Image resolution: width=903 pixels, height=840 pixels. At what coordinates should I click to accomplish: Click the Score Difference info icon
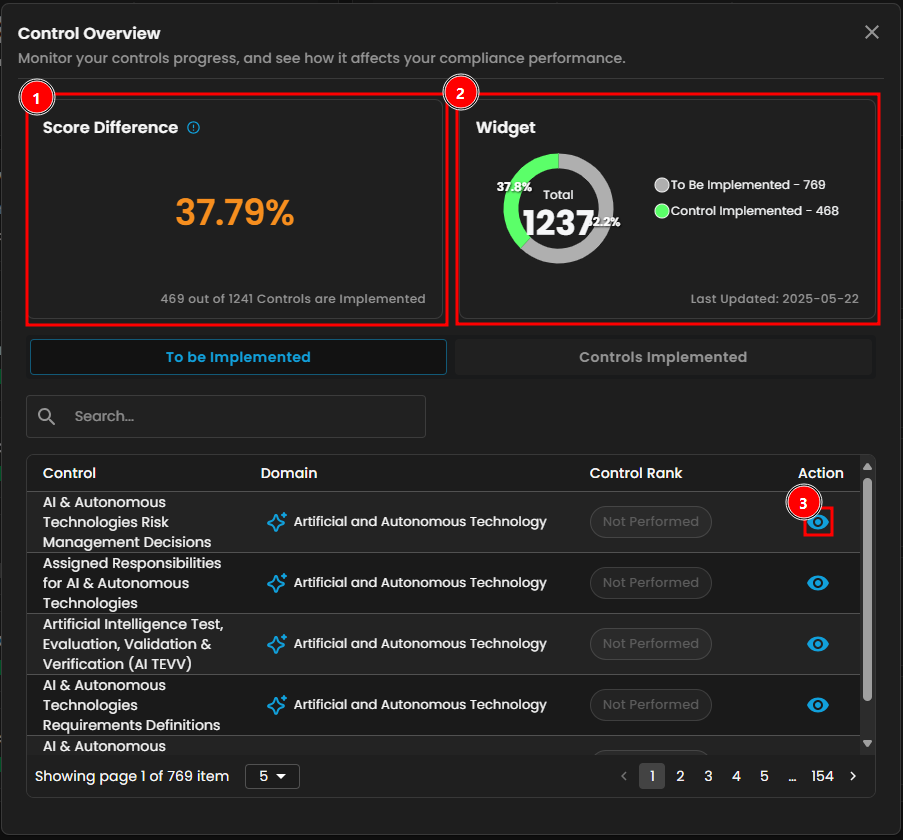click(x=194, y=128)
